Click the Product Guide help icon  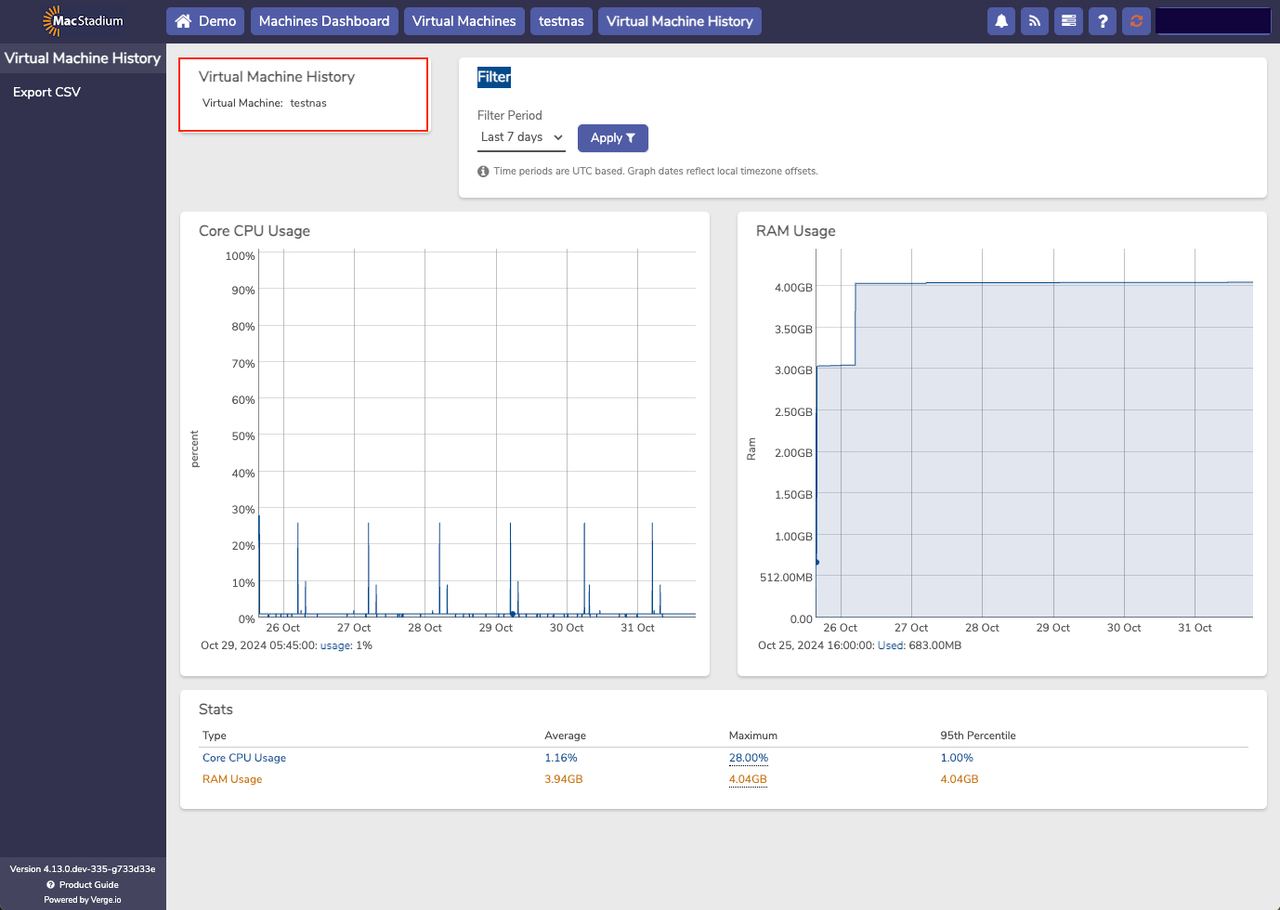tap(50, 885)
